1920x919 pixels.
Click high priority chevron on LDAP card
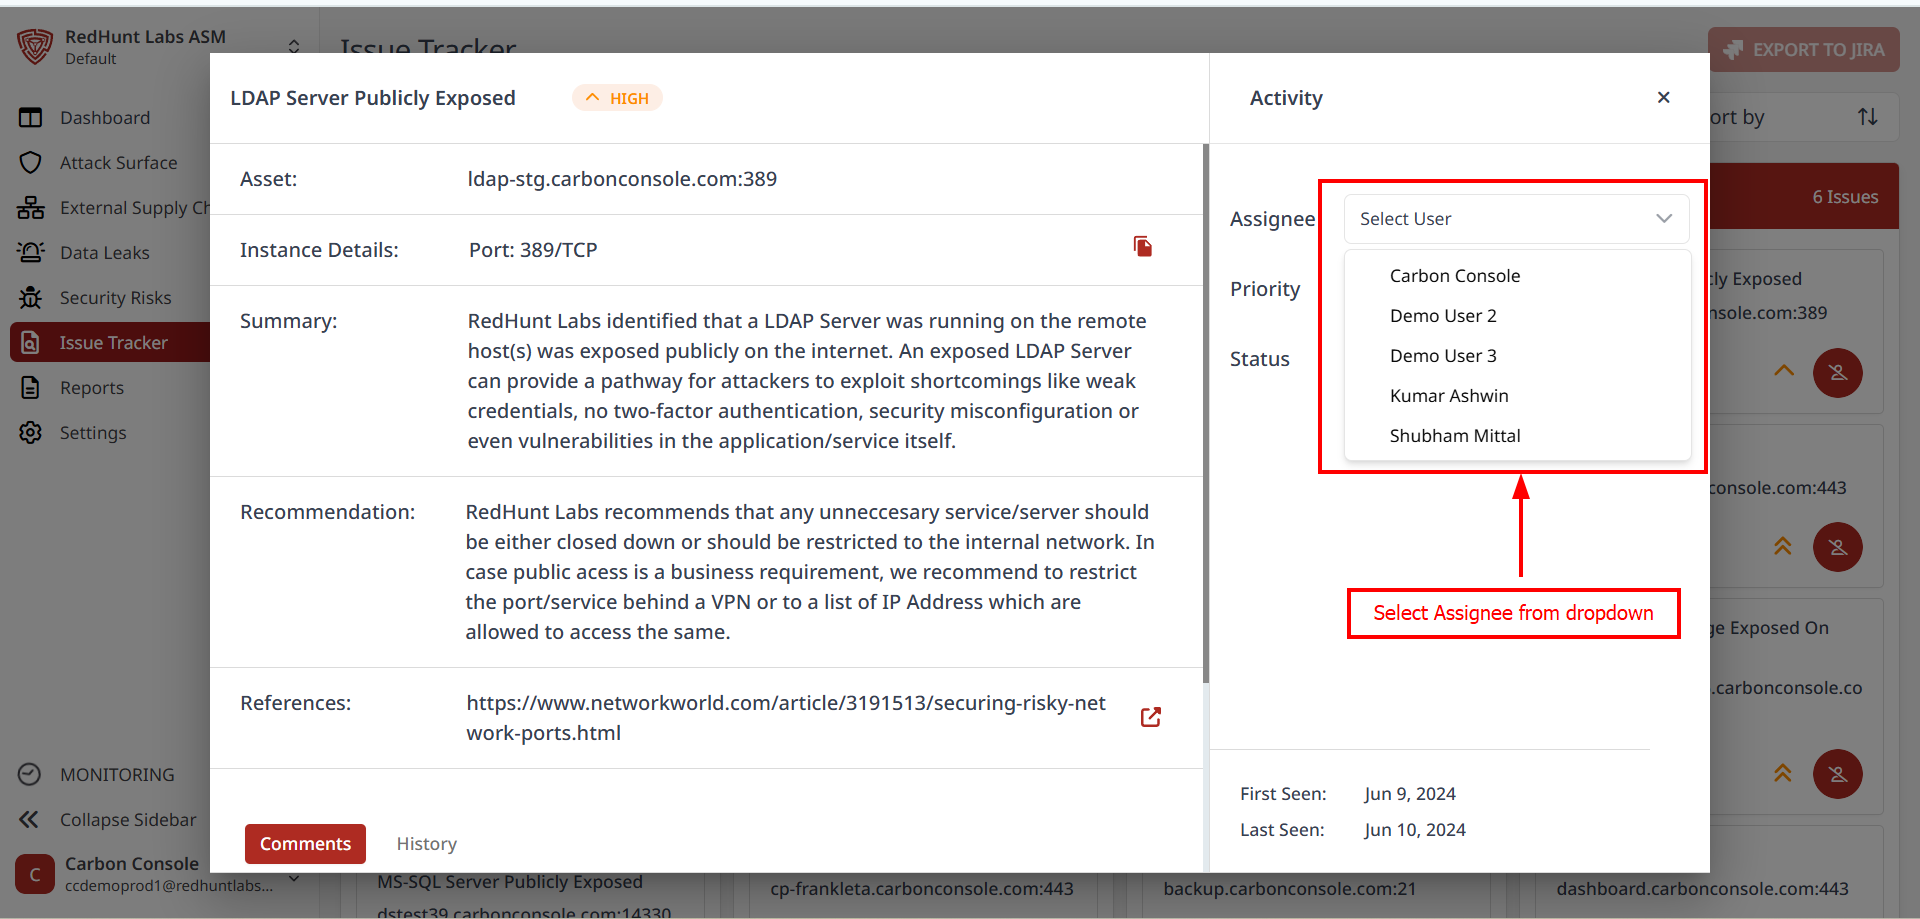(x=1784, y=370)
